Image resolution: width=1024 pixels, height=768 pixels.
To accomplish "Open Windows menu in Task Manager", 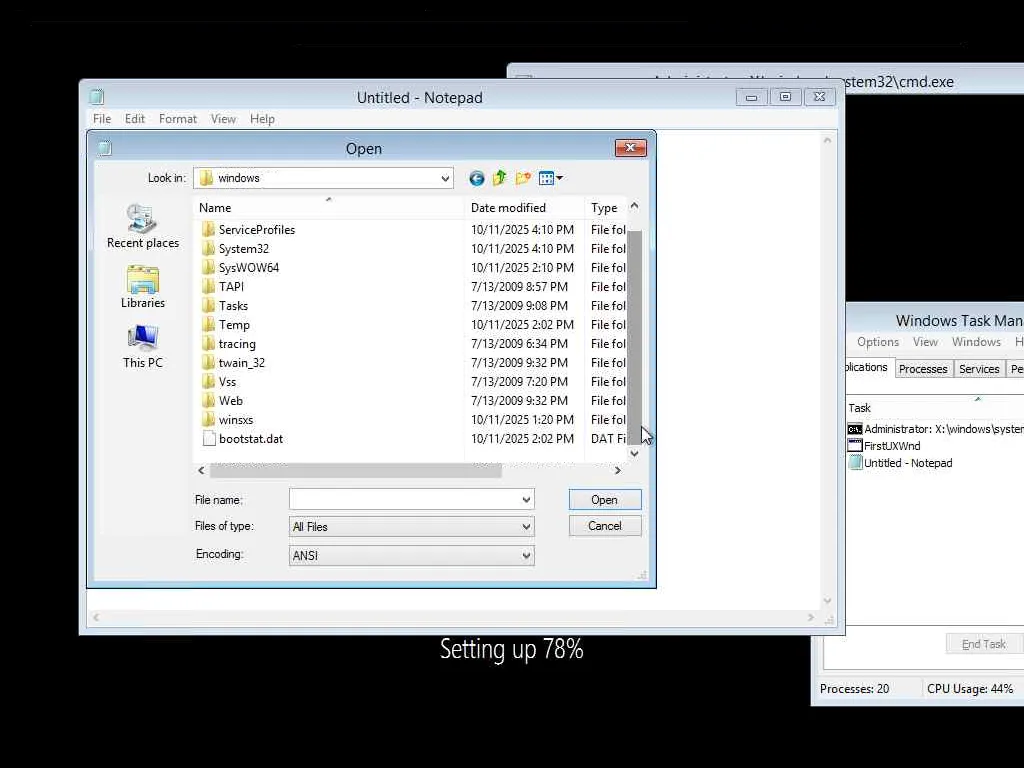I will [x=976, y=342].
